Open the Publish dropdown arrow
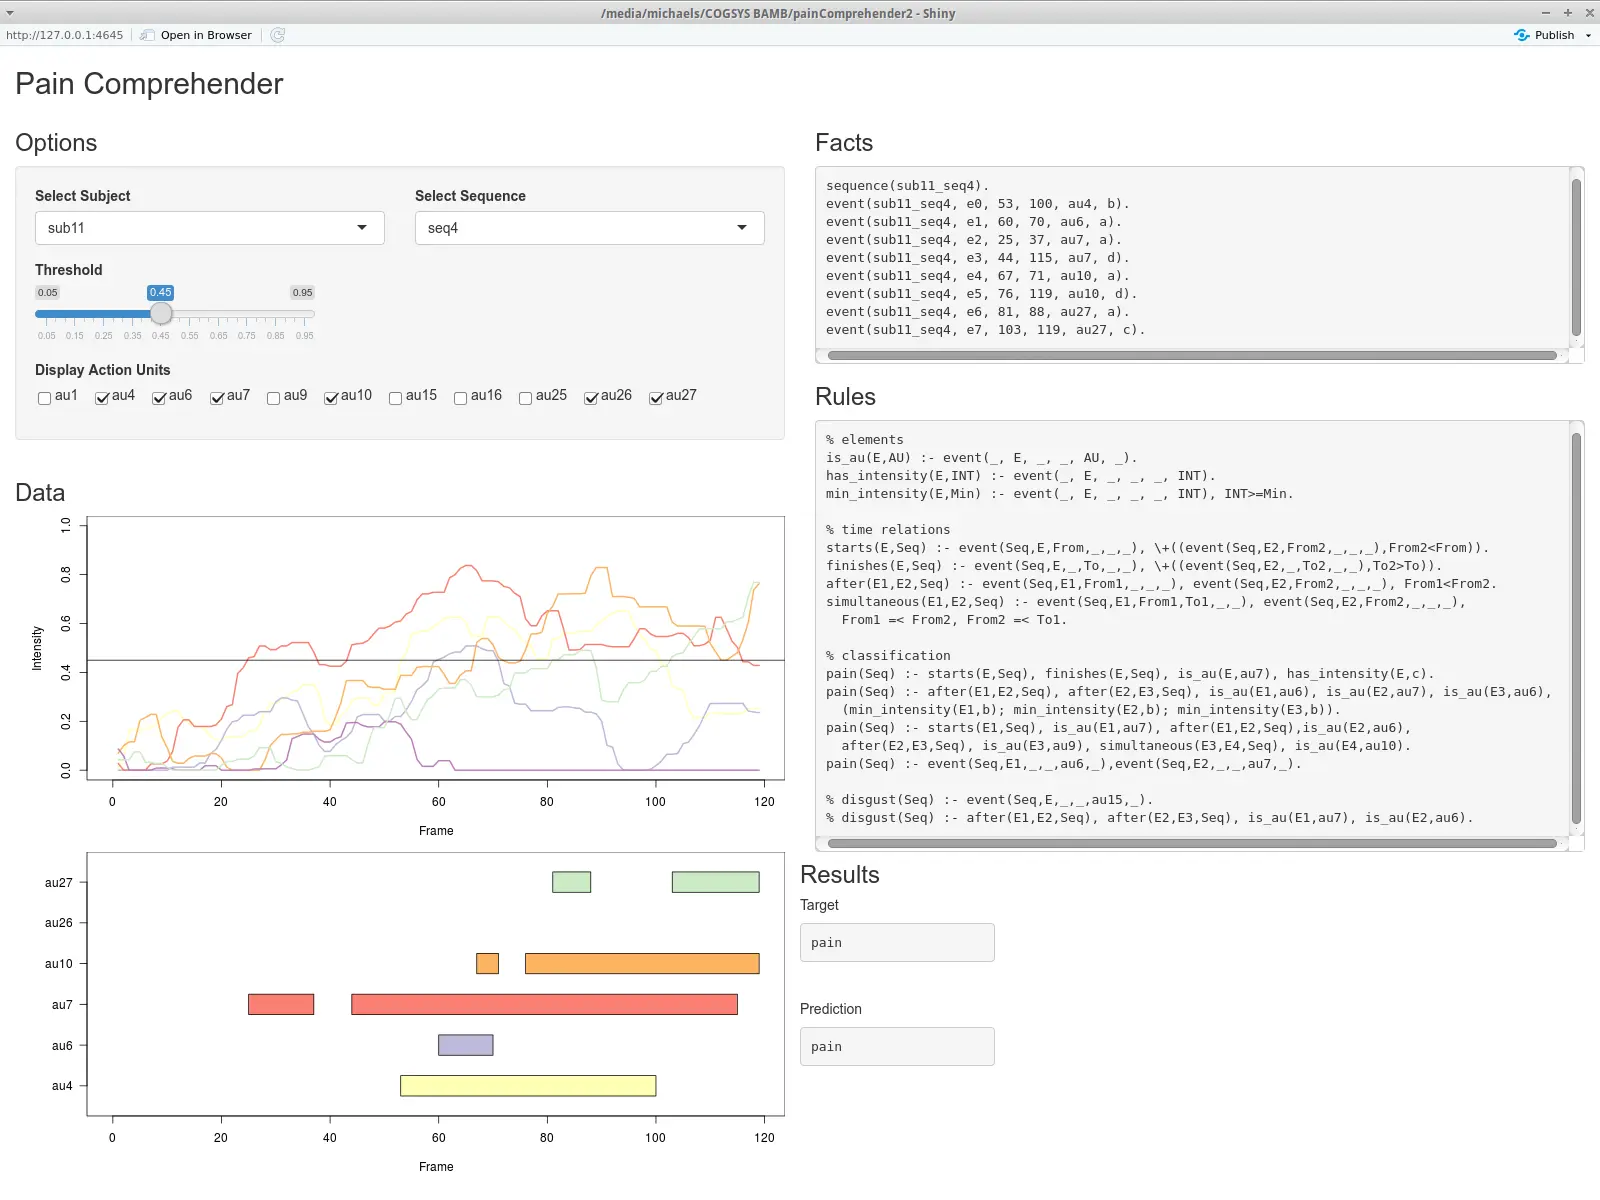Screen dimensions: 1600x1200 click(x=1588, y=35)
